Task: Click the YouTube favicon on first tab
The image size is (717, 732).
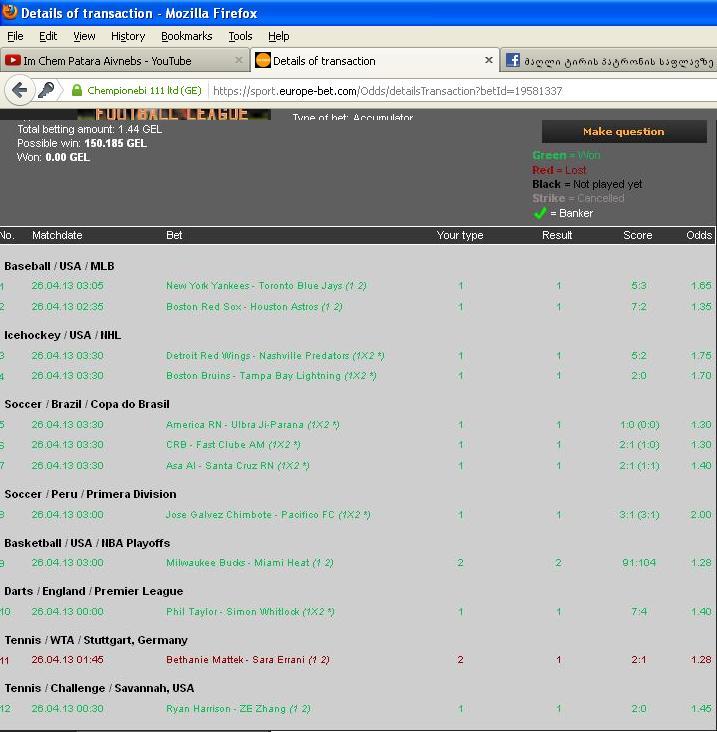Action: pos(12,61)
